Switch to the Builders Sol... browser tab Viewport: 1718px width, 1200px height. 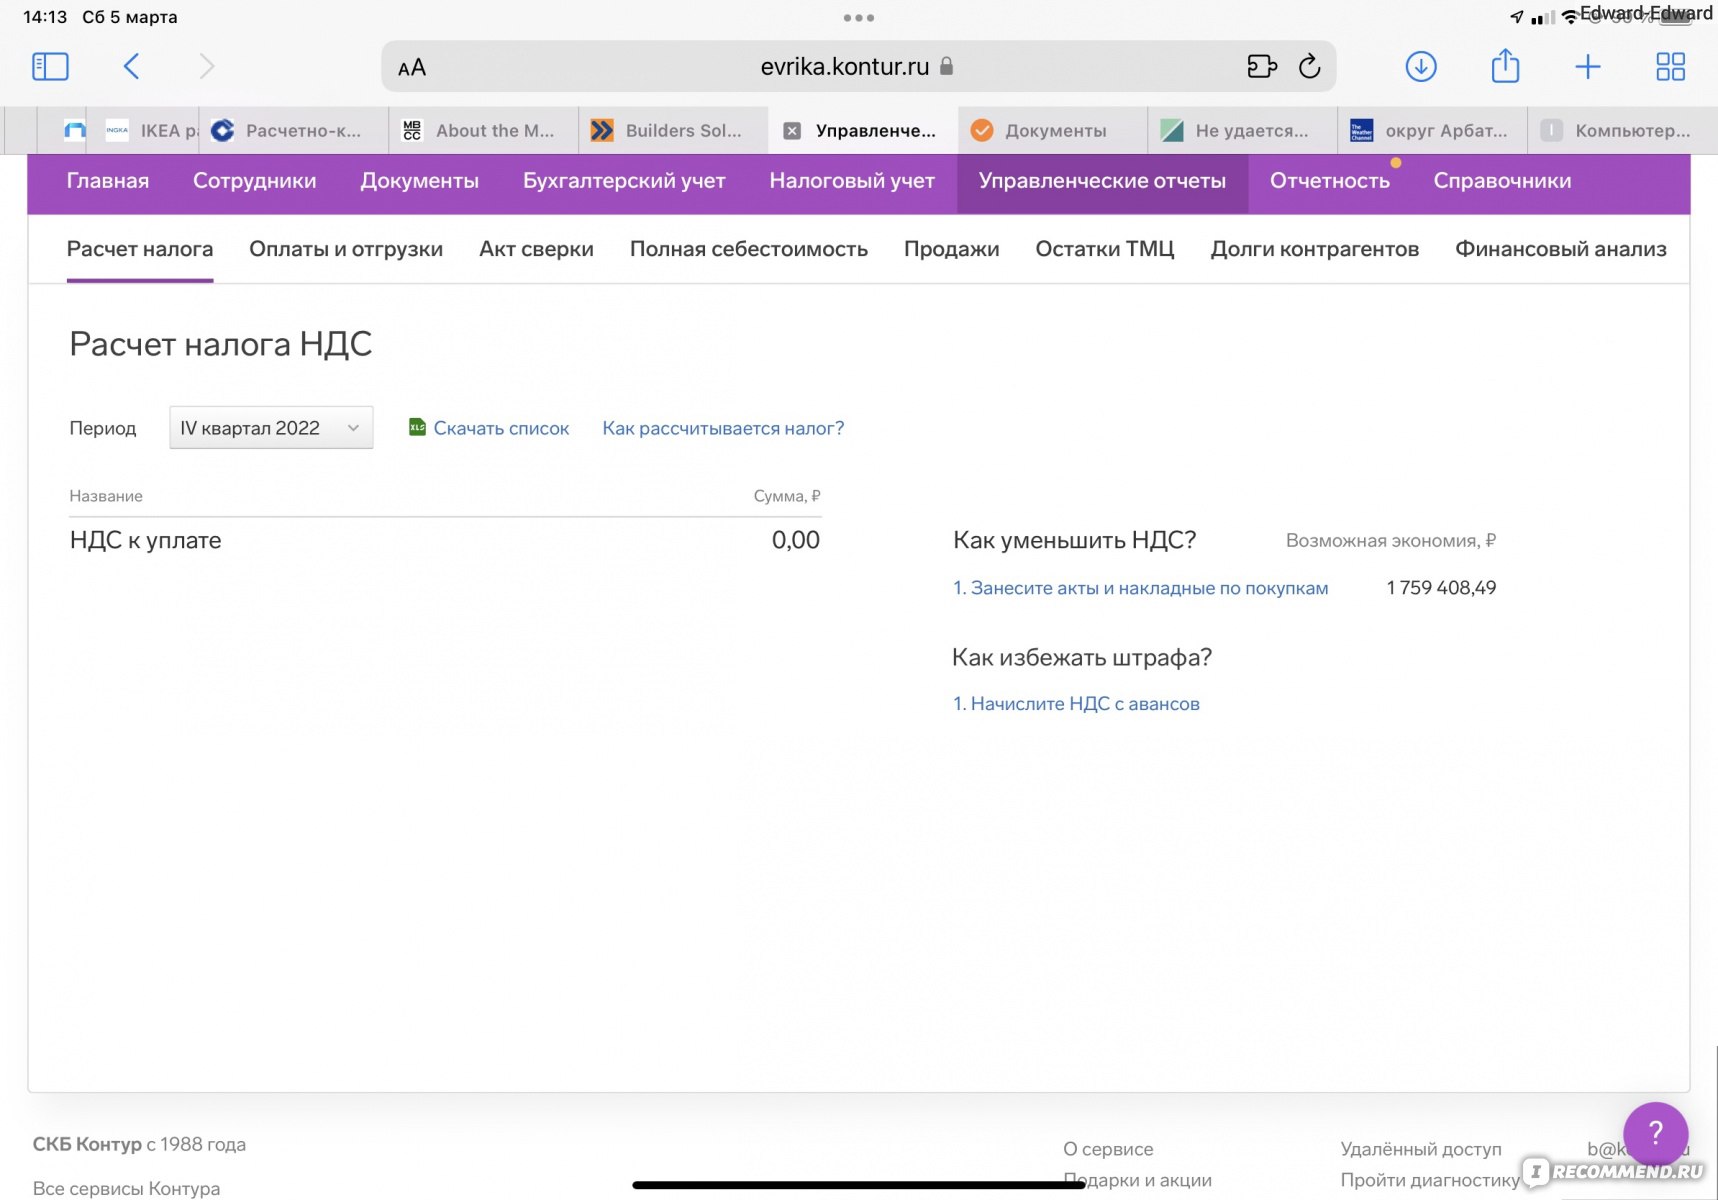point(673,131)
